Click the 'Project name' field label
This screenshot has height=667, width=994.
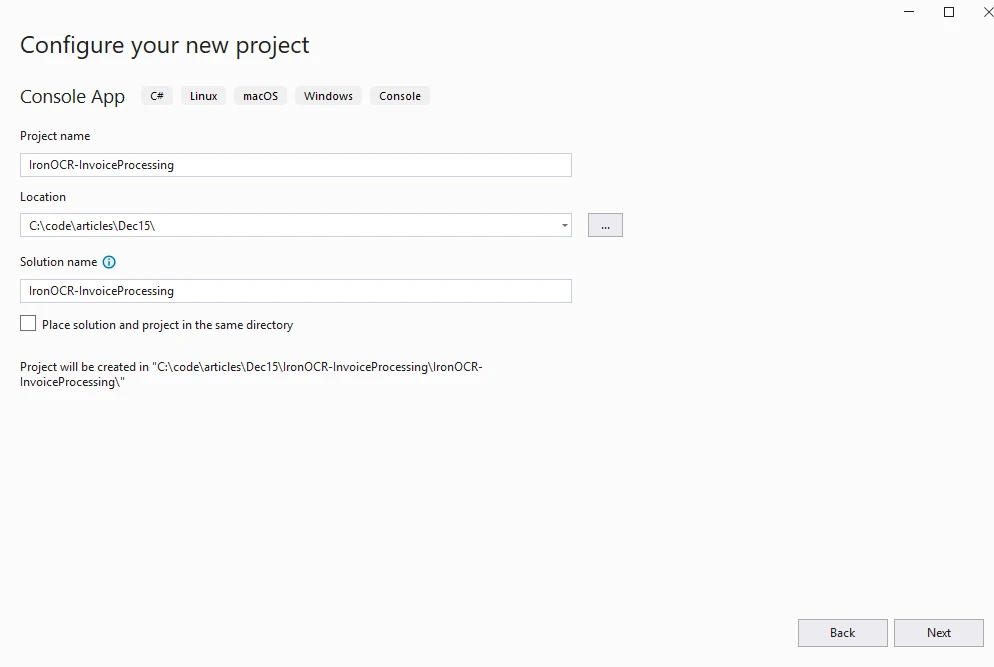click(x=55, y=136)
